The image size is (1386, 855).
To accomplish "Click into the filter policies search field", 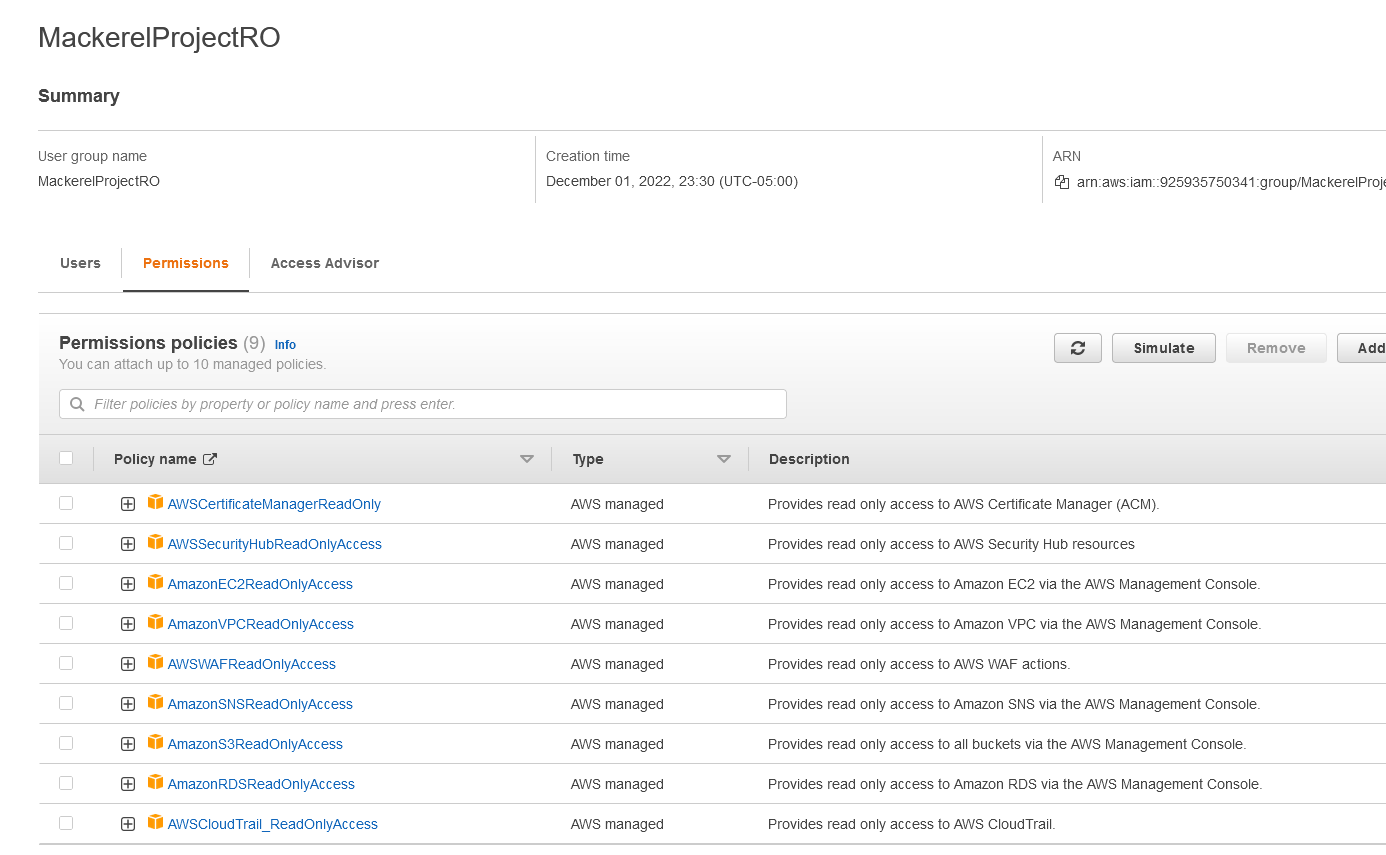I will [x=430, y=404].
